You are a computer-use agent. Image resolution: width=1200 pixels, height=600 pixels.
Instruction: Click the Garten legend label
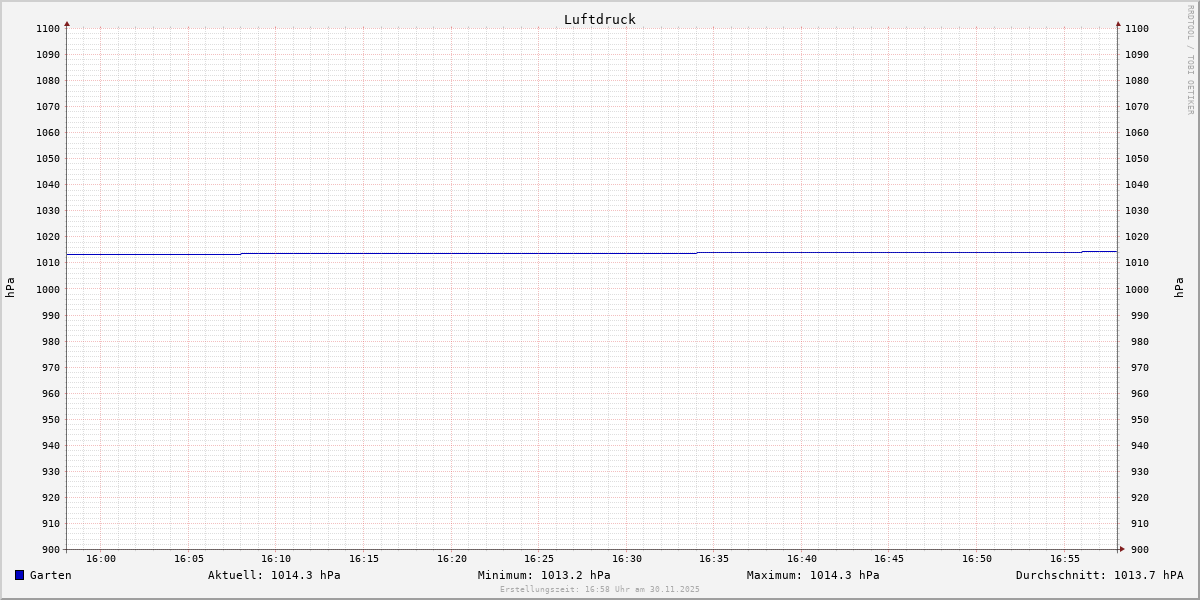point(50,575)
